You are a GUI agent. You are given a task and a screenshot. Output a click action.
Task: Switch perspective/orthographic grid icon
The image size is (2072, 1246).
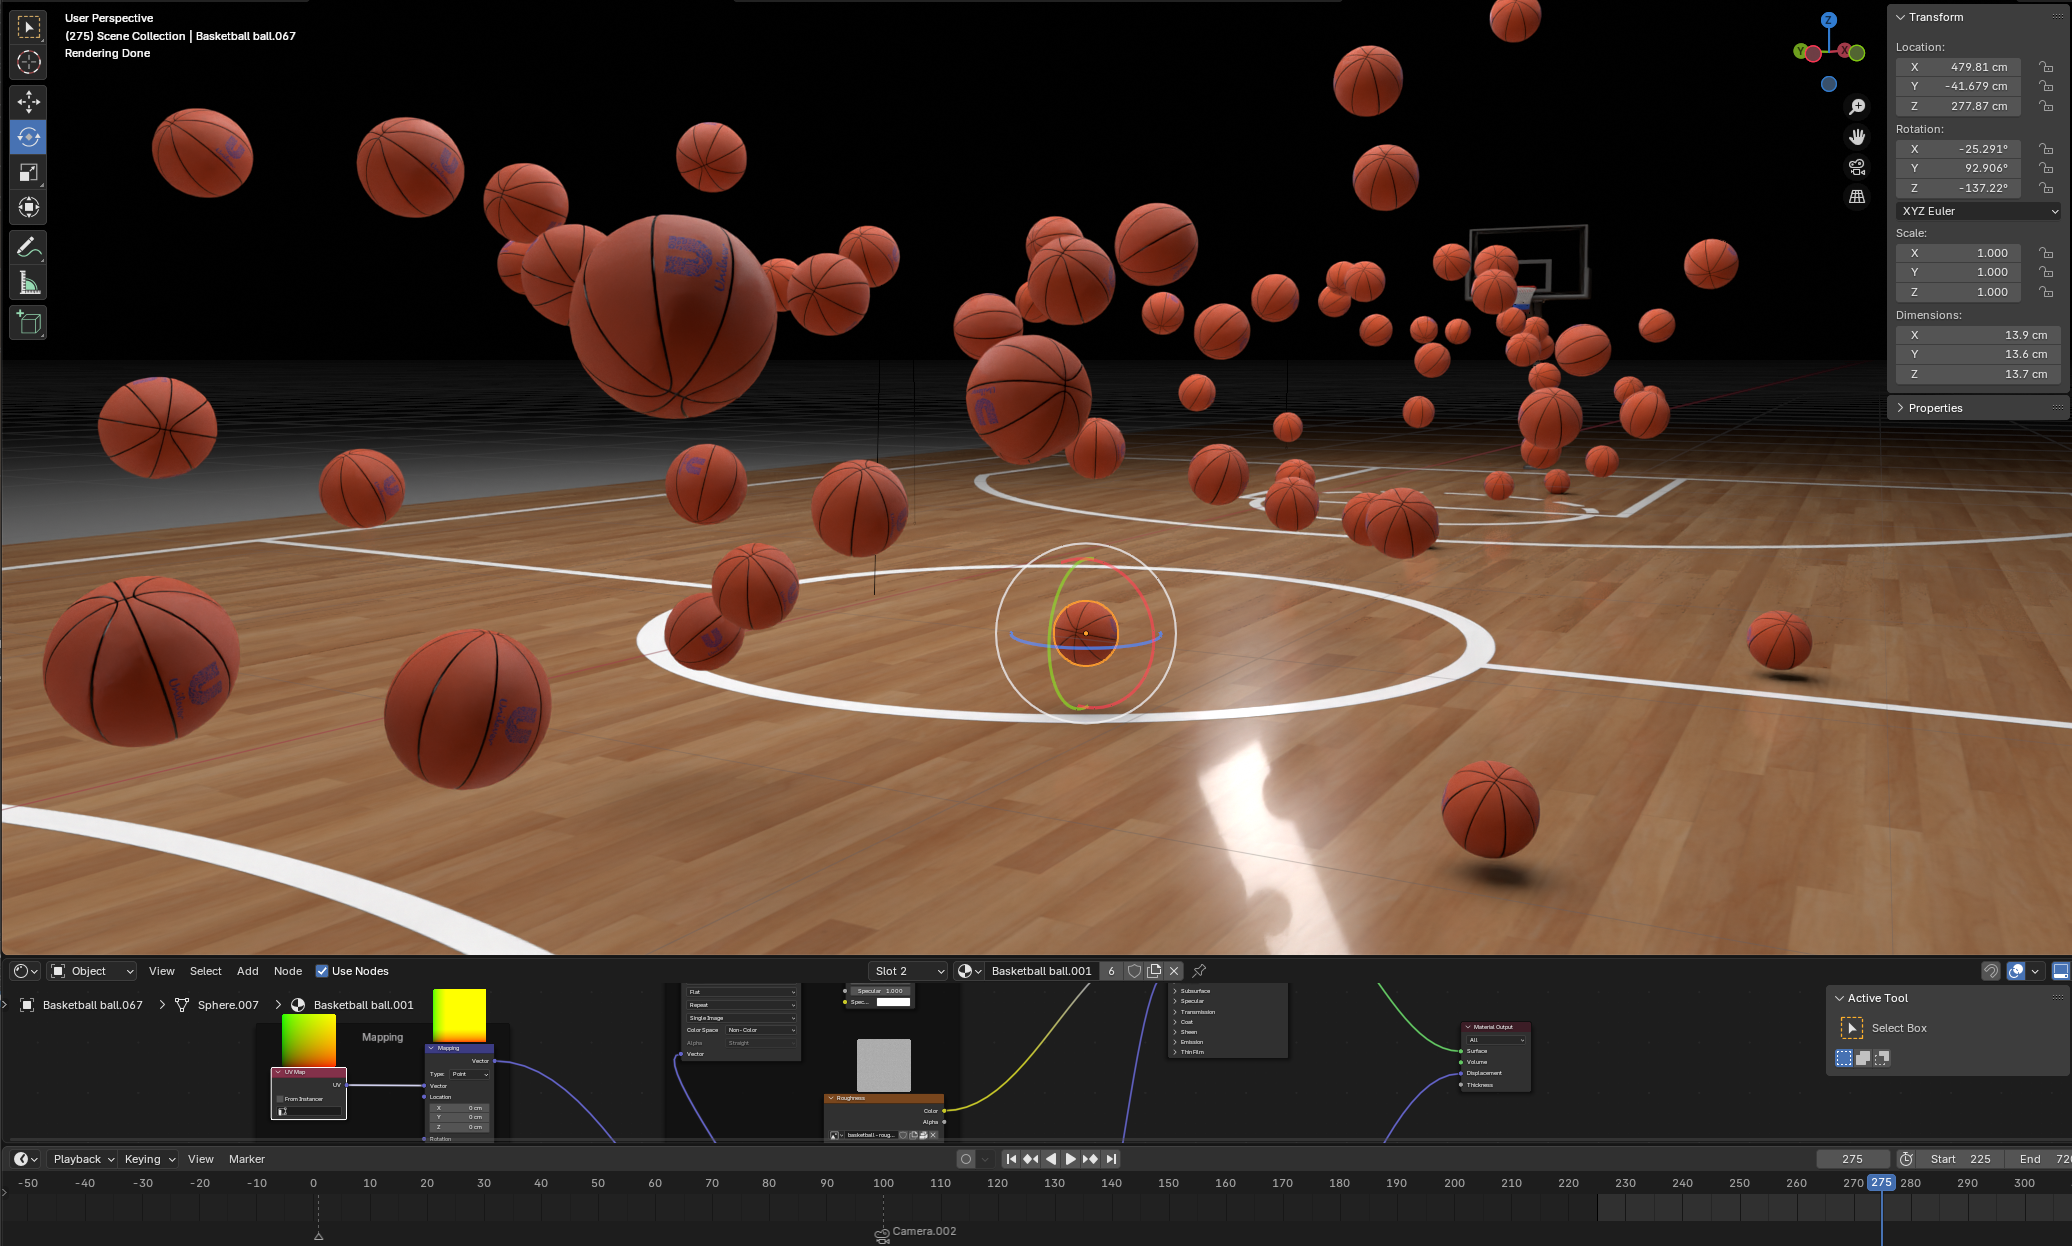1857,197
